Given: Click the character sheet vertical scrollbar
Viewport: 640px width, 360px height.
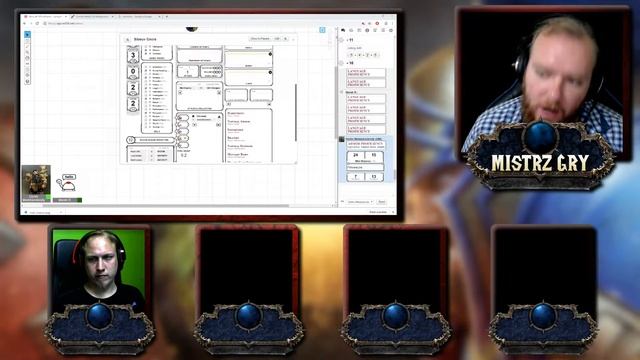Looking at the screenshot, I should click(x=296, y=112).
